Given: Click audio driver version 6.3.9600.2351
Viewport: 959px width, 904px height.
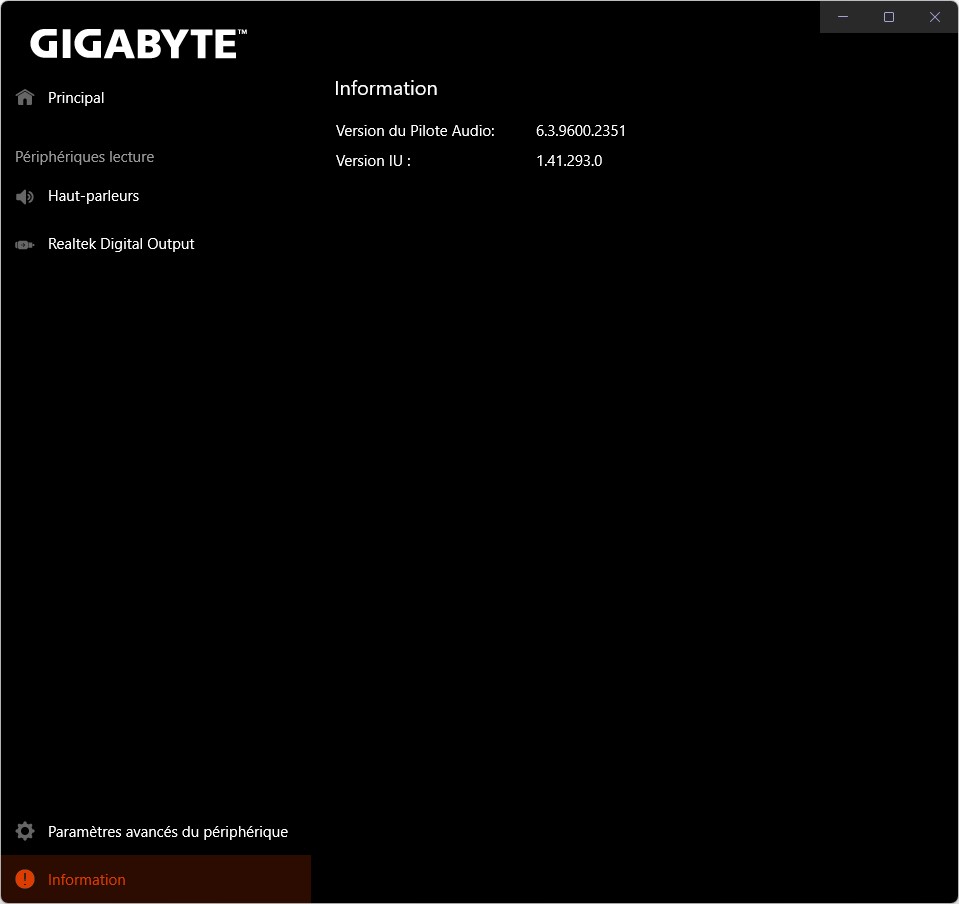Looking at the screenshot, I should click(581, 131).
